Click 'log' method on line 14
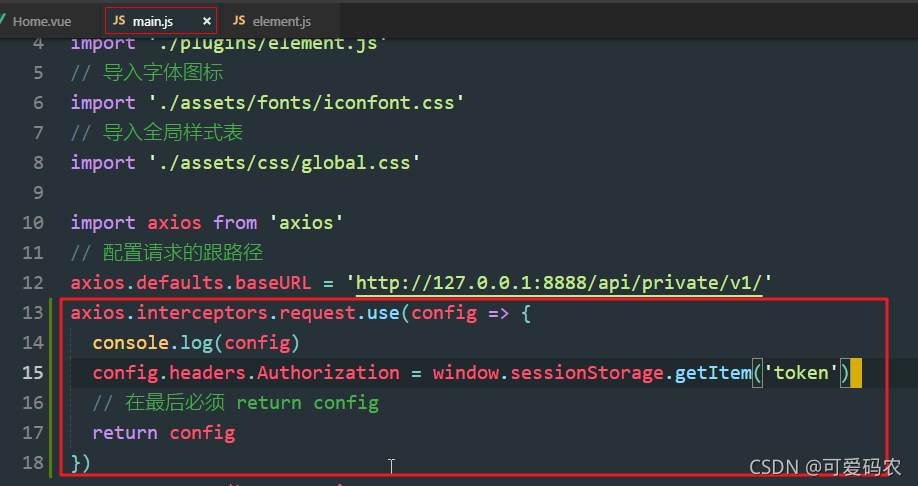Viewport: 918px width, 486px height. tap(196, 343)
